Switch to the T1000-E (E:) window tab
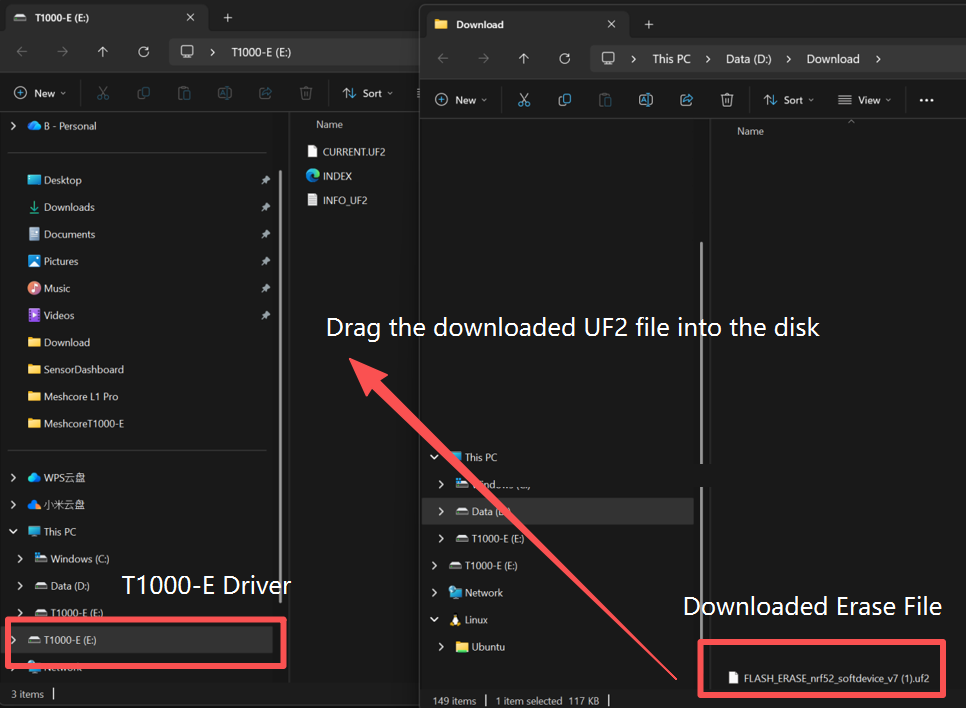This screenshot has width=966, height=708. coord(60,18)
